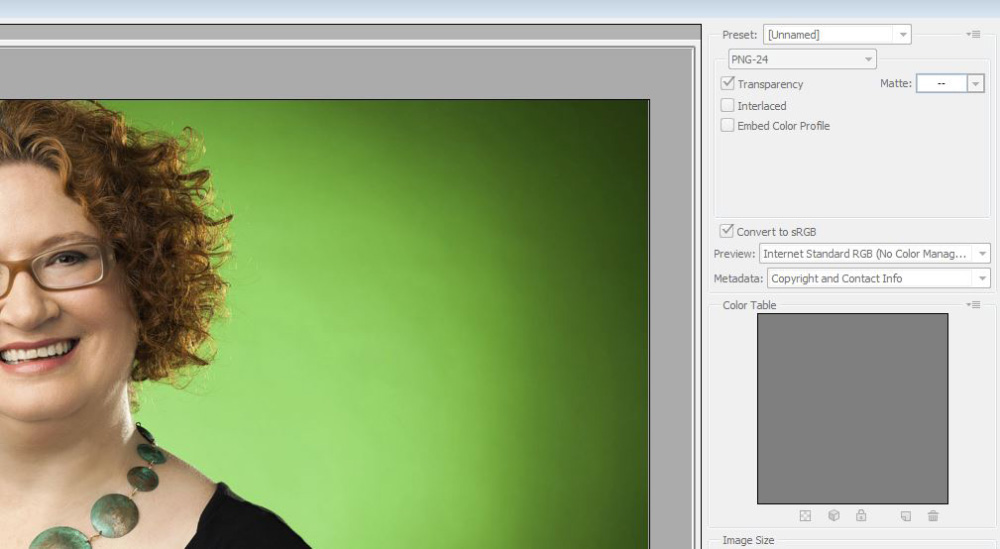Image resolution: width=1000 pixels, height=549 pixels.
Task: Click the trash icon below Color Table
Action: pos(933,516)
